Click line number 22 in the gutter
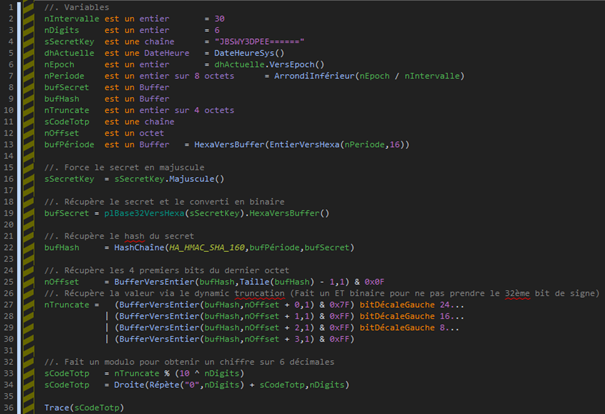This screenshot has height=414, width=605. [8, 248]
